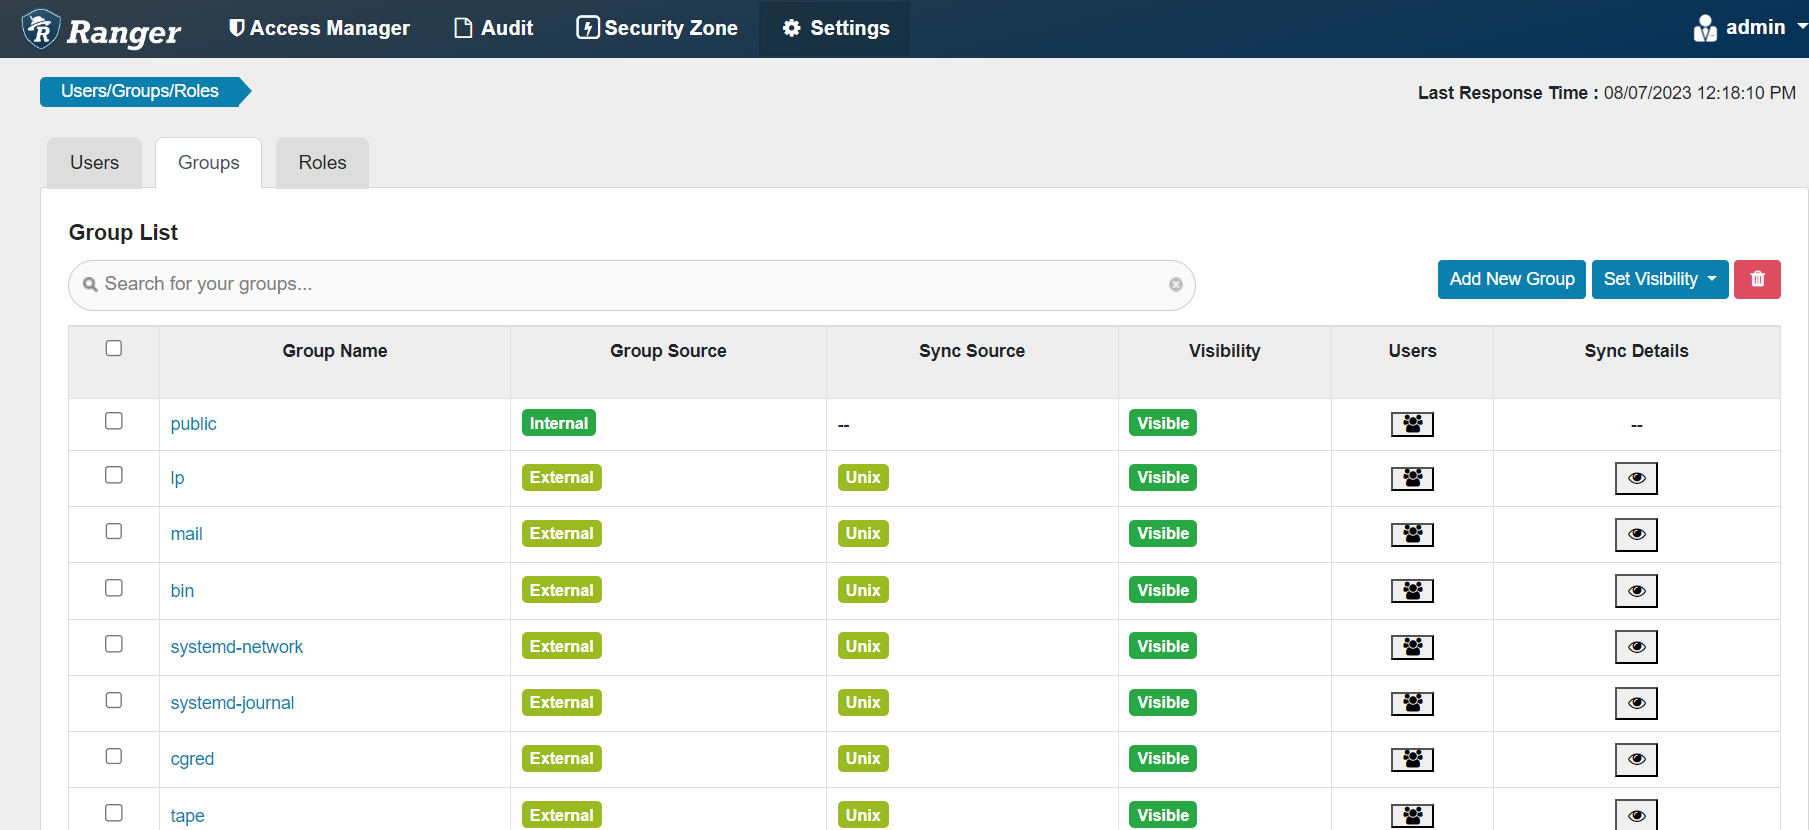Check the lp group checkbox

point(114,475)
